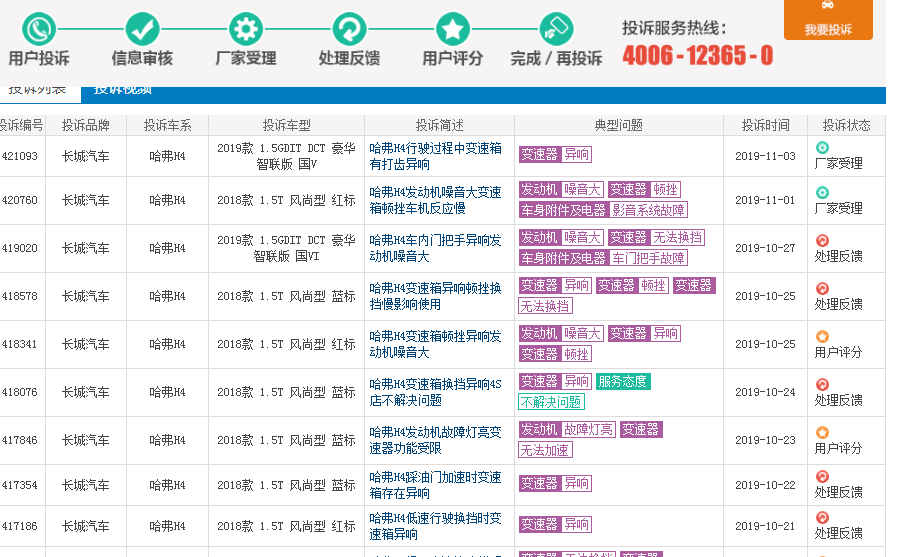Click the orange 我要投诉 button

coord(828,20)
